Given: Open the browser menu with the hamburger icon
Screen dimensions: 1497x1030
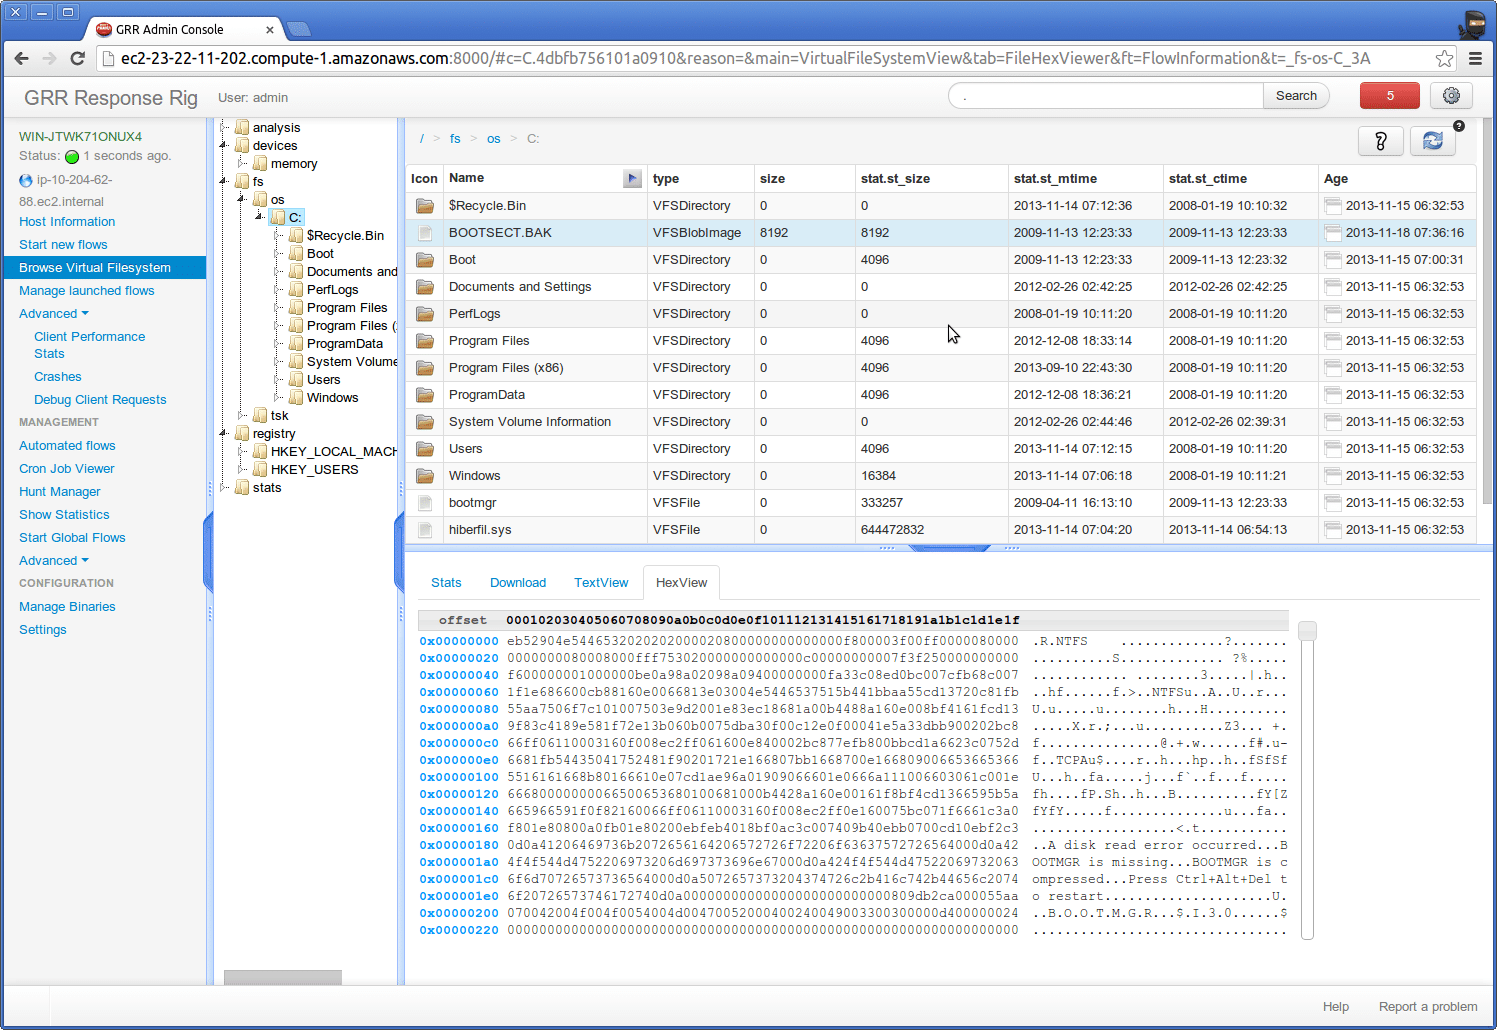Looking at the screenshot, I should click(x=1476, y=58).
